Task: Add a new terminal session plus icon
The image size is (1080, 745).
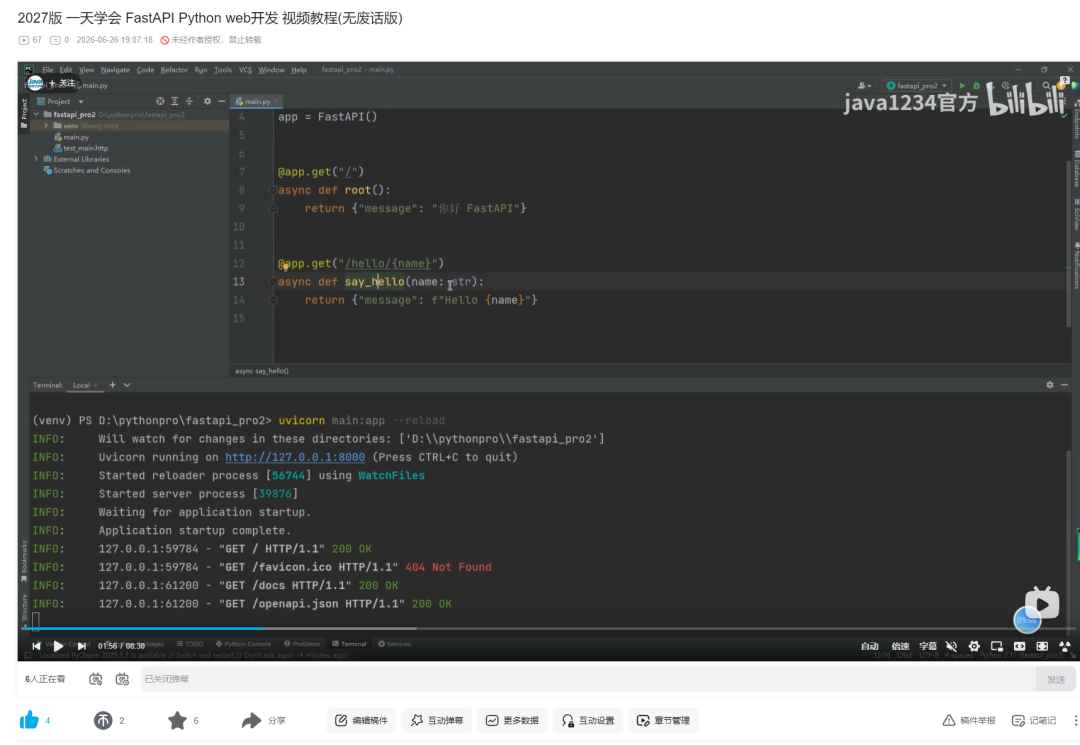Action: click(x=112, y=385)
